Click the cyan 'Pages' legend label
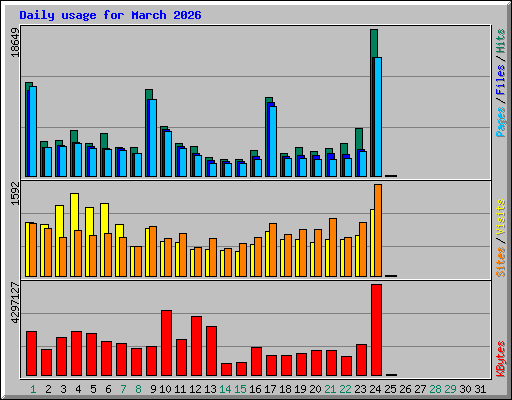 coord(501,122)
